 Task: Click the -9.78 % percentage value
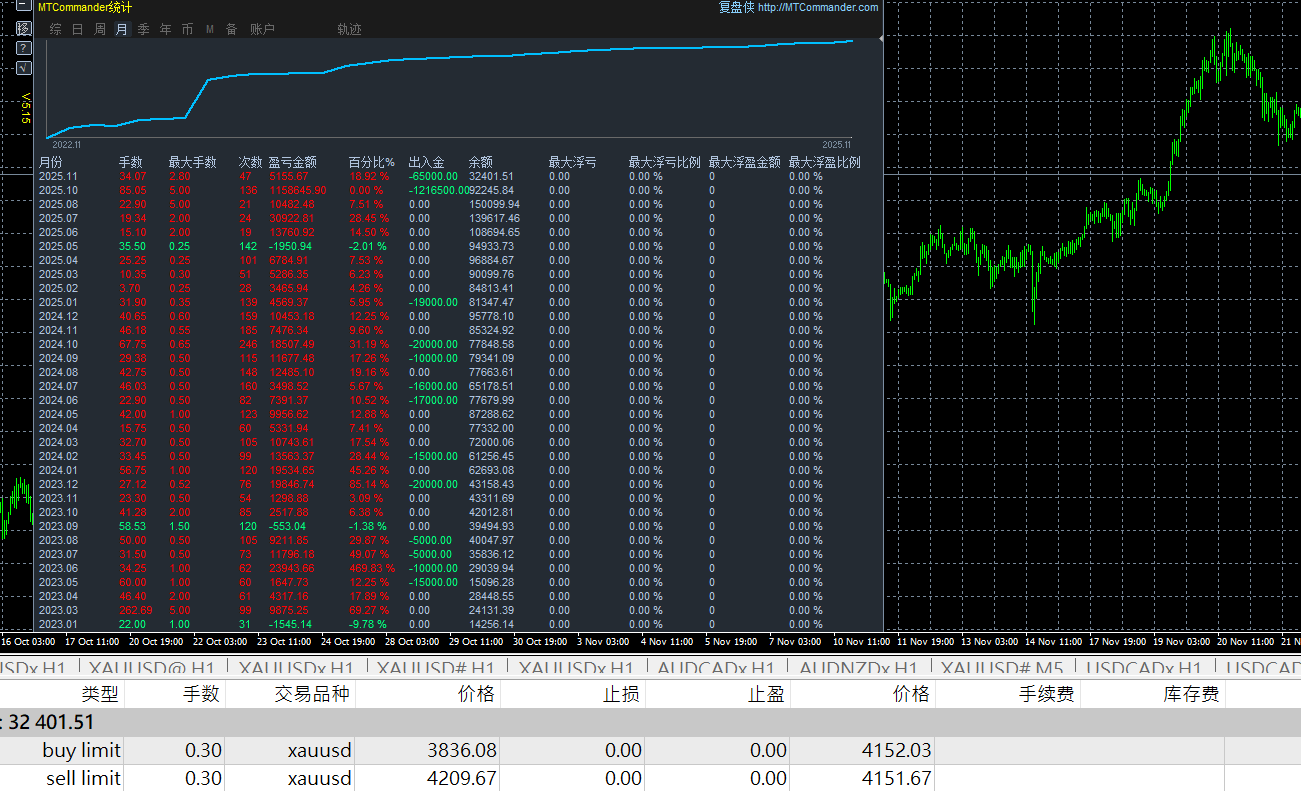point(368,624)
